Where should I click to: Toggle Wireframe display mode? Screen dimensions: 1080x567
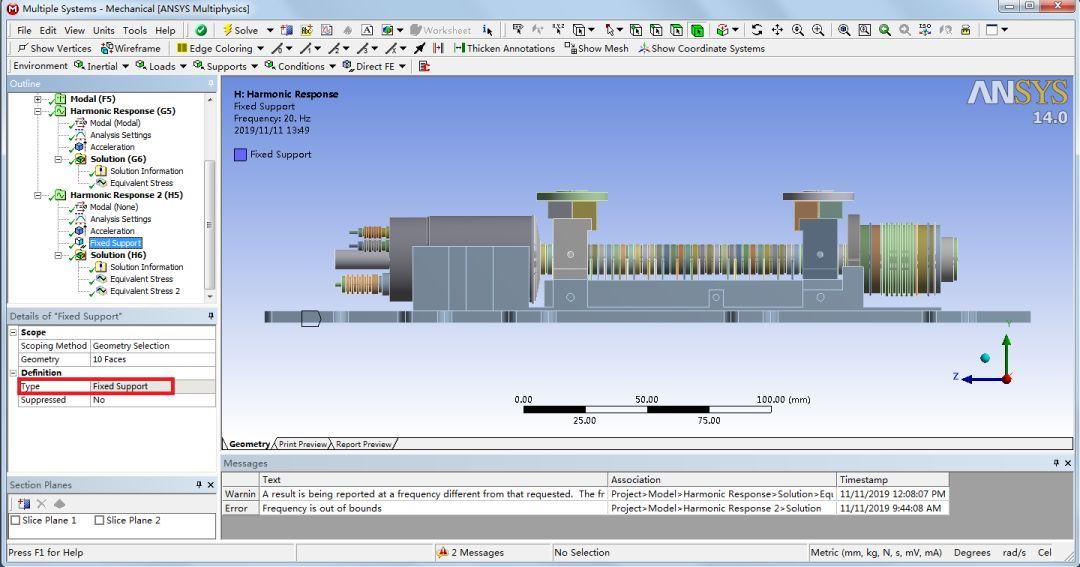coord(131,48)
